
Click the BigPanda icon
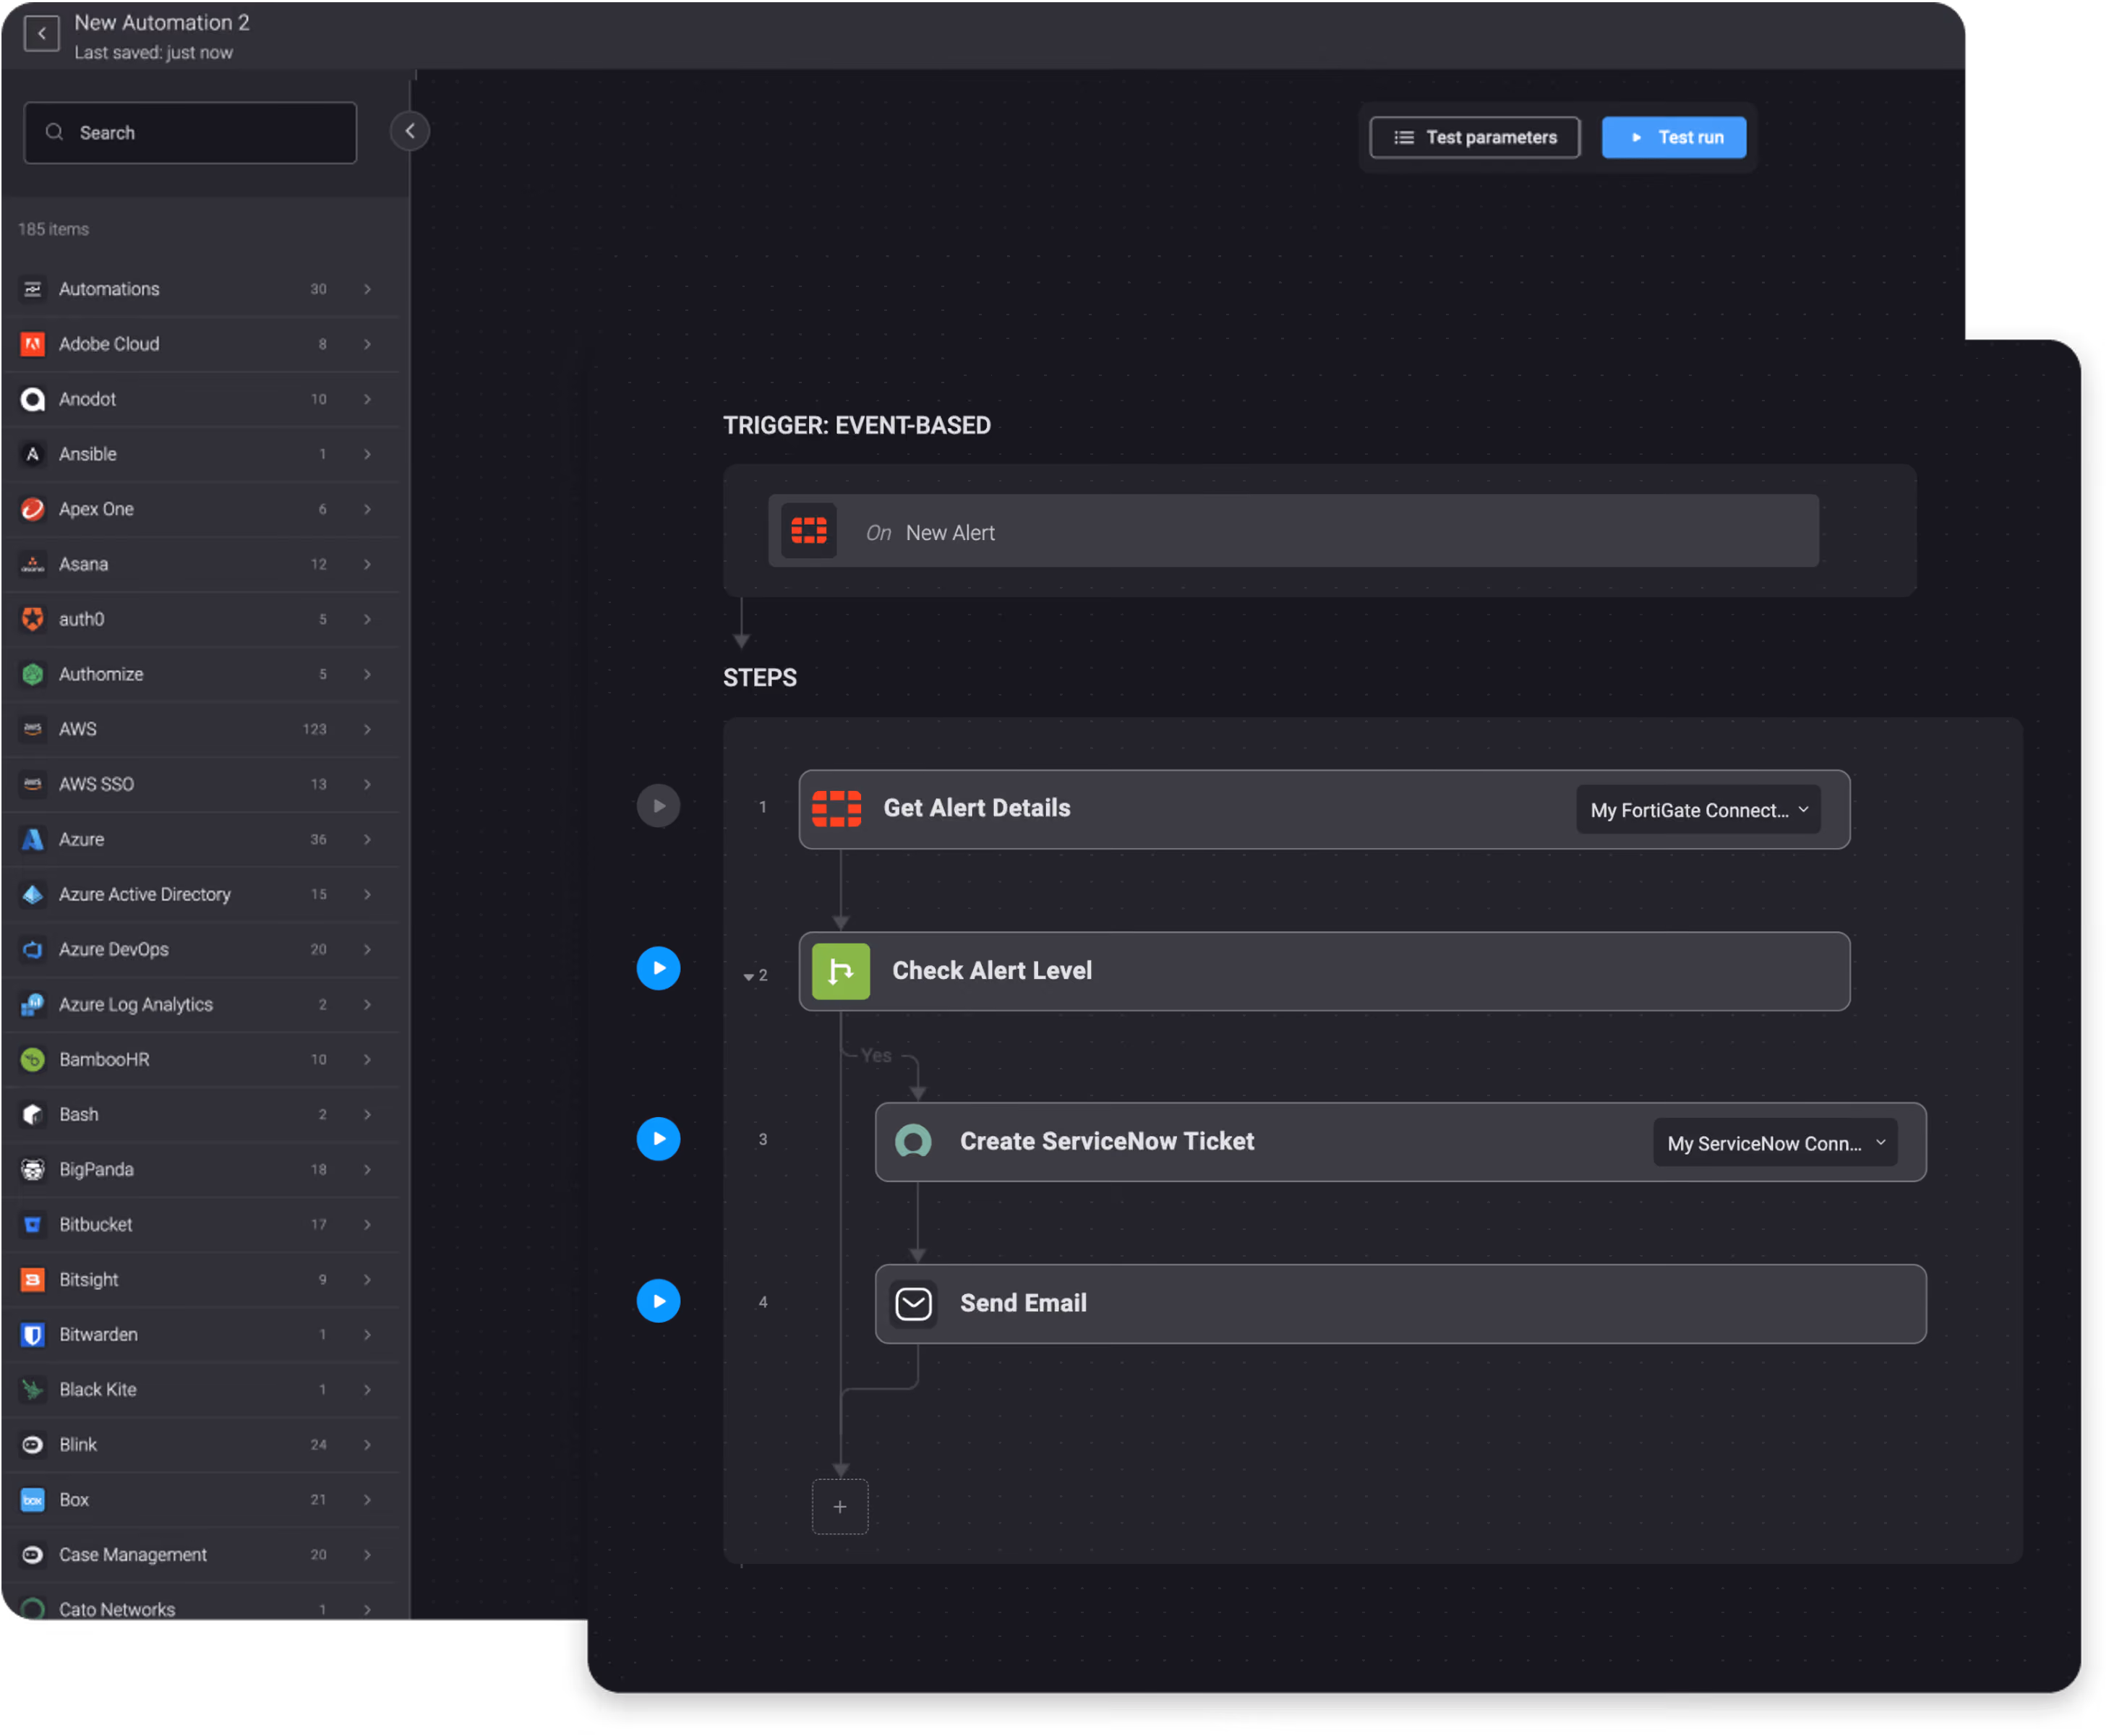(33, 1169)
